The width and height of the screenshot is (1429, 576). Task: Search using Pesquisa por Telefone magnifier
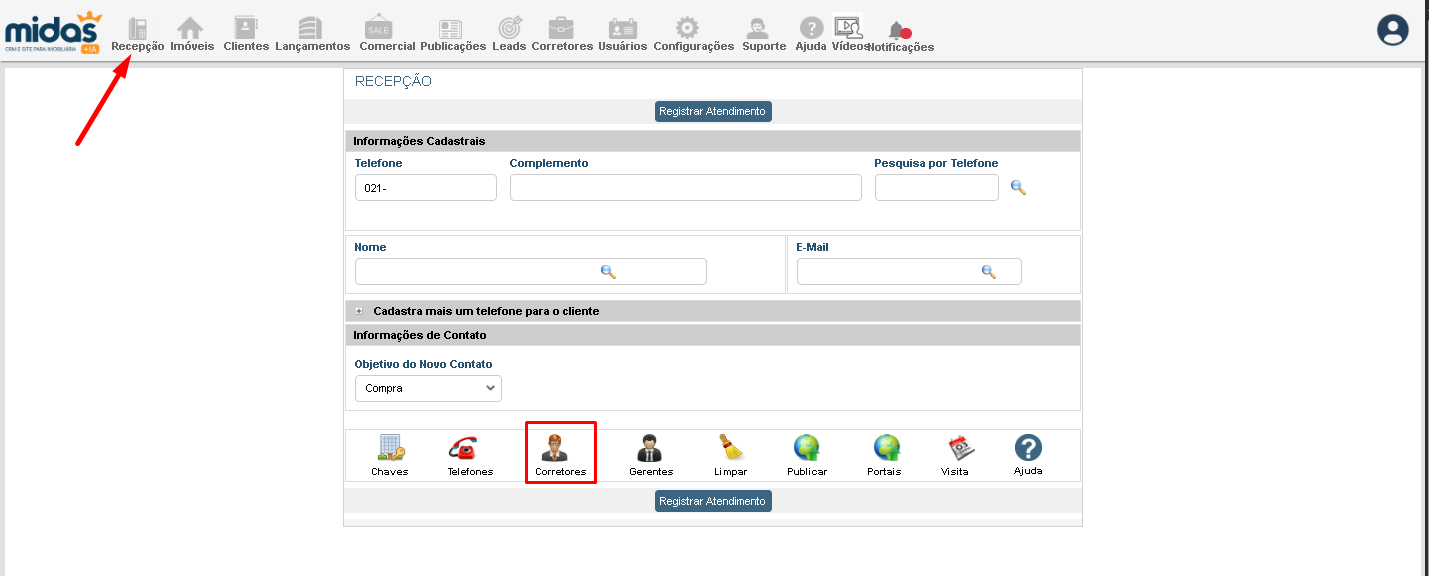coord(1018,187)
